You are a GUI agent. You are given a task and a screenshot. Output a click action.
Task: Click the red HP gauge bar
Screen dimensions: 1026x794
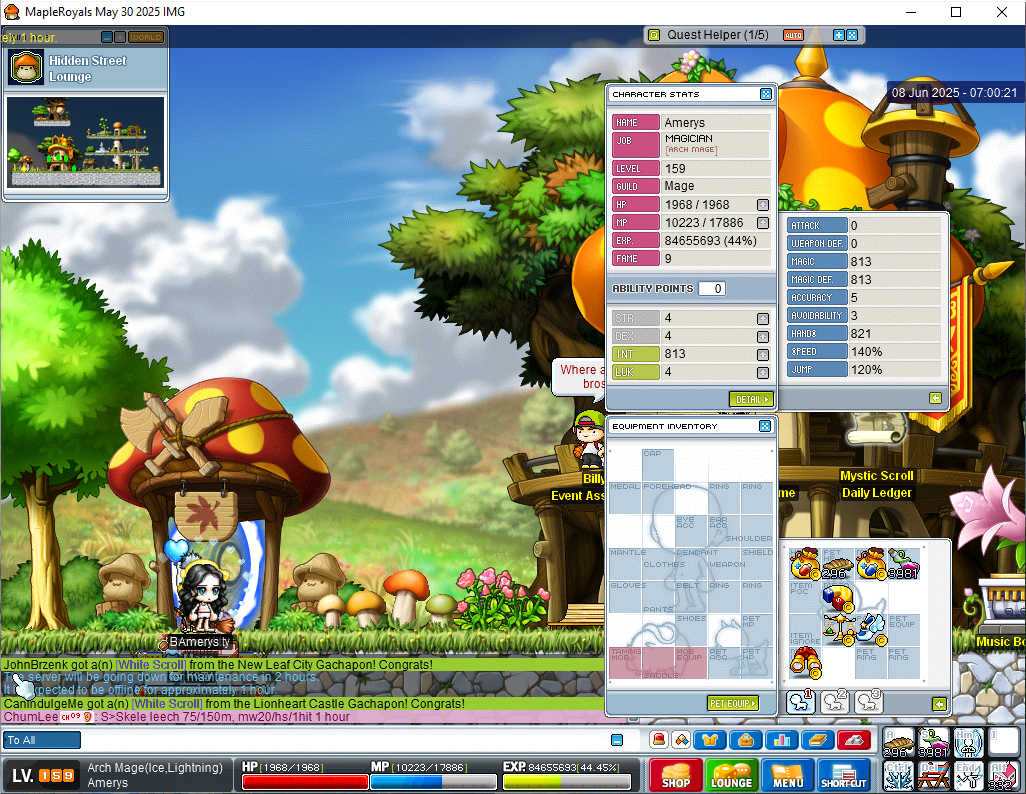point(305,782)
